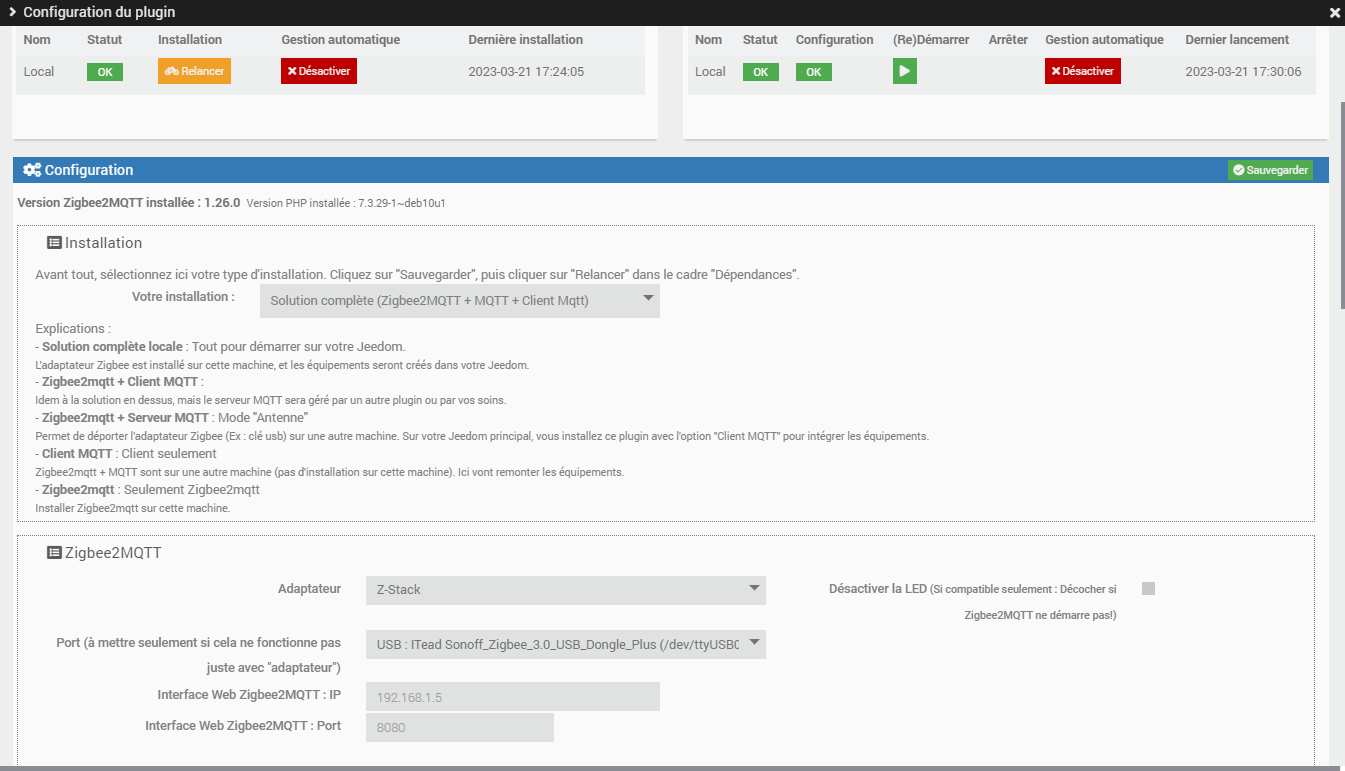Click the Zigbee2MQTT web interface IP field
Image resolution: width=1345 pixels, height=771 pixels.
point(513,696)
